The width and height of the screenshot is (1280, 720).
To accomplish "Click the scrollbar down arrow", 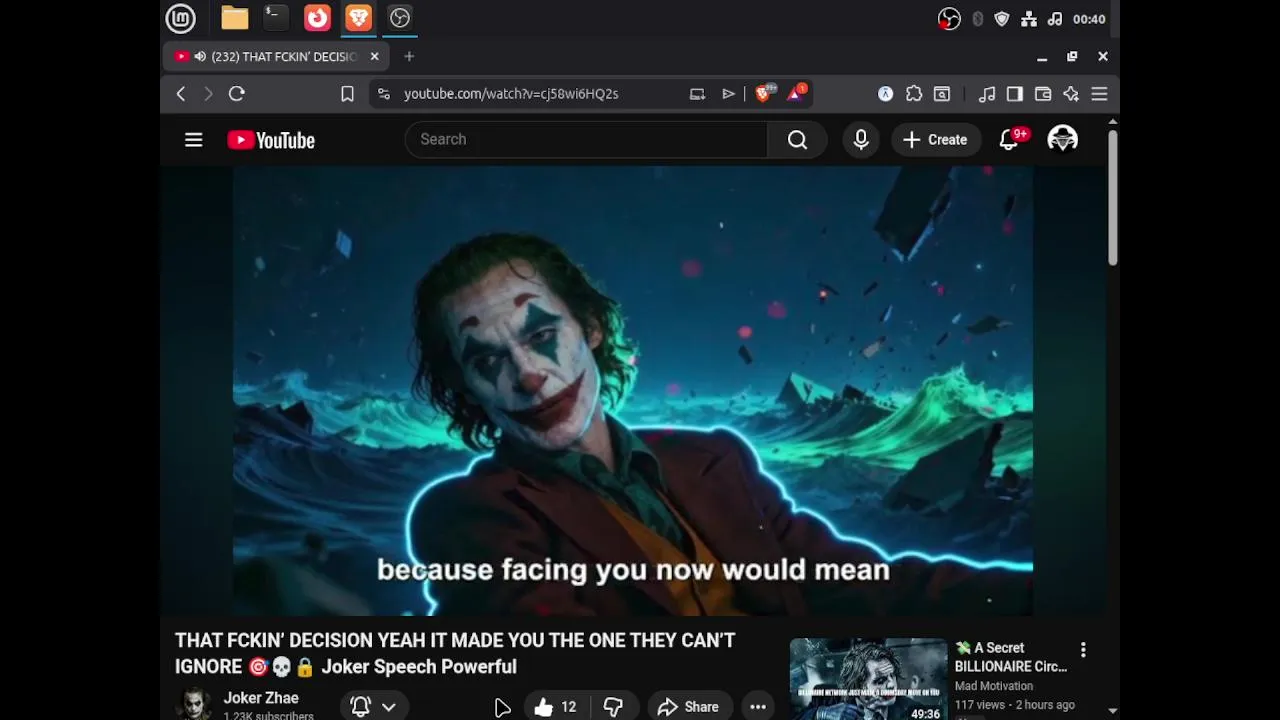I will click(x=1112, y=711).
